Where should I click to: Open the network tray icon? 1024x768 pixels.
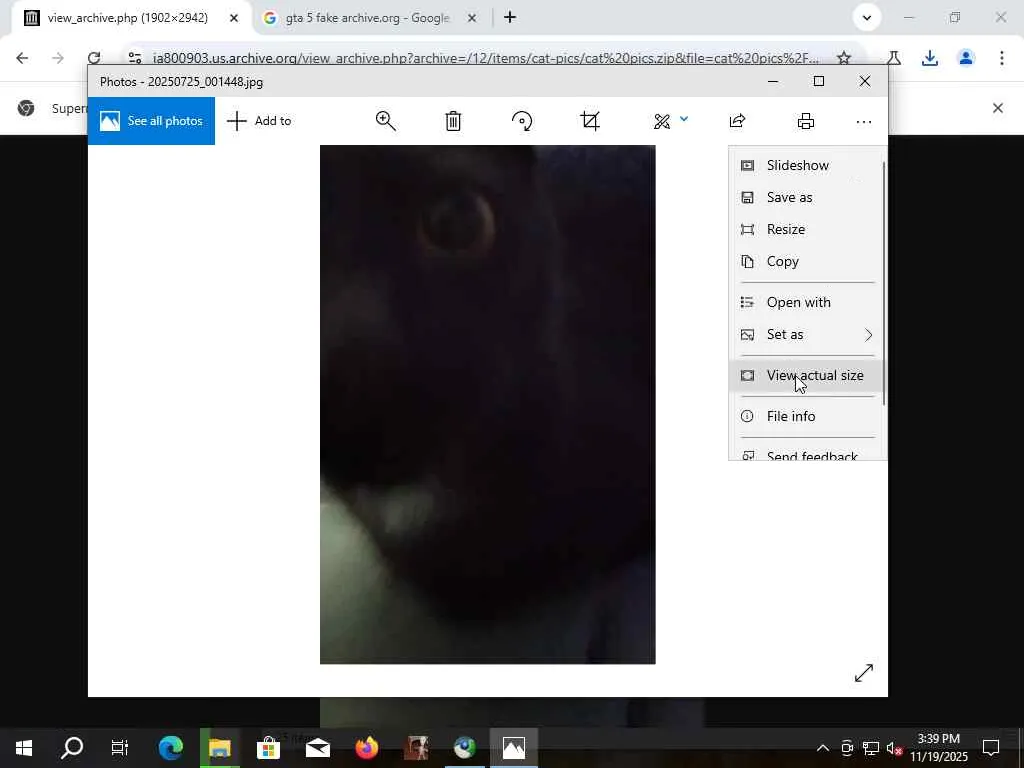[871, 748]
